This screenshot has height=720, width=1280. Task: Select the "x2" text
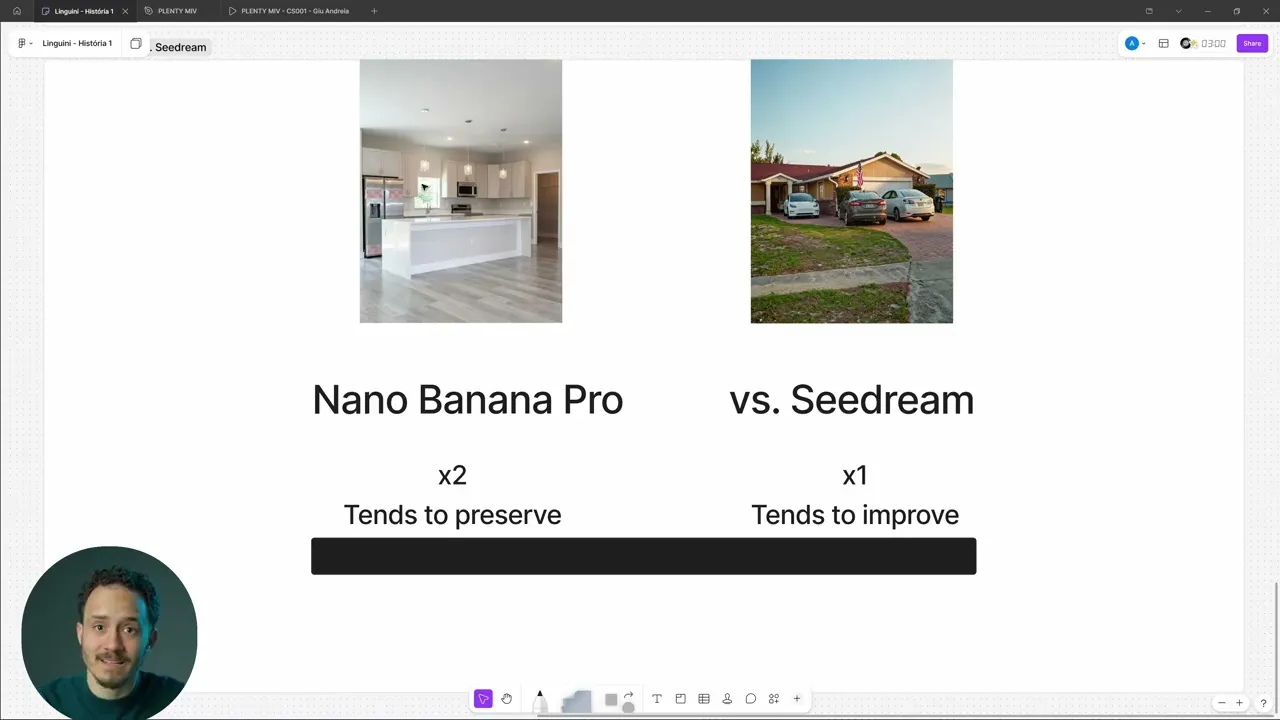(452, 475)
